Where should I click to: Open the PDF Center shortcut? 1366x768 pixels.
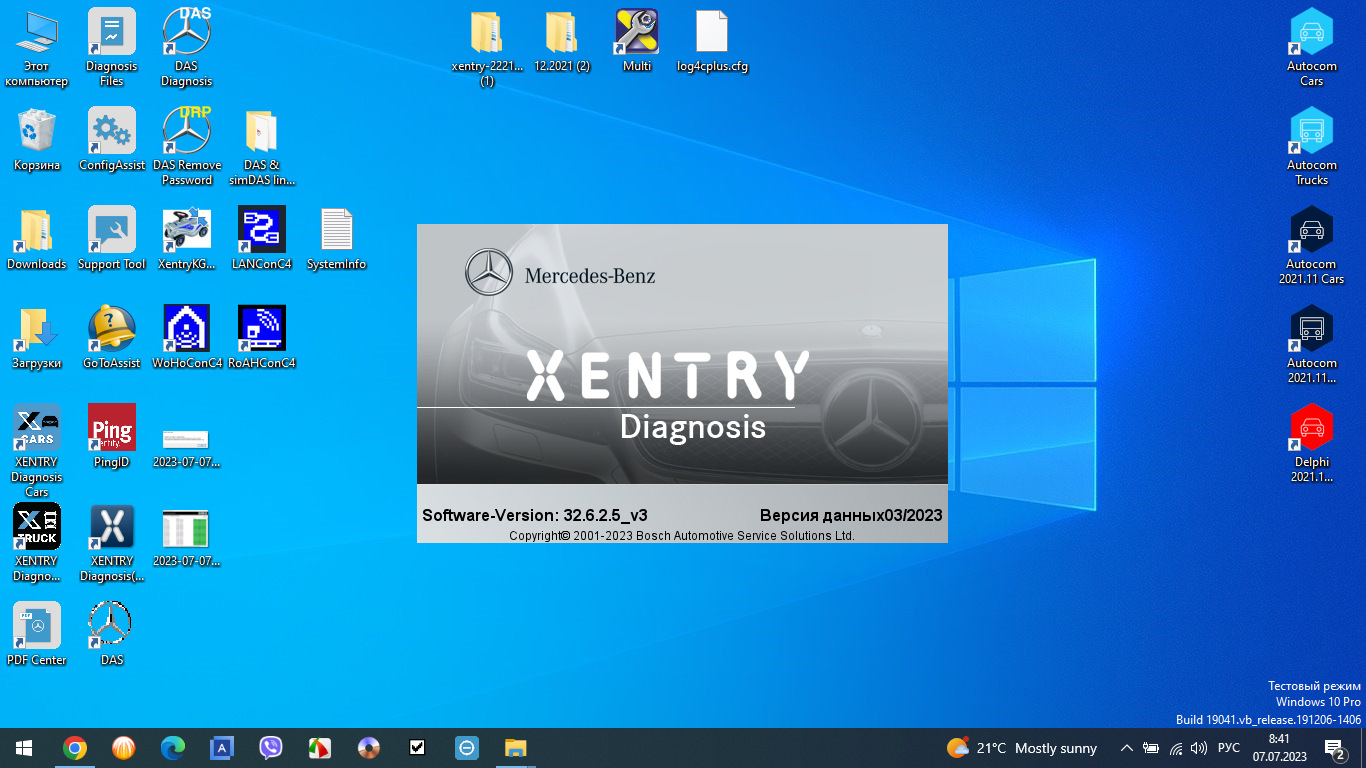pyautogui.click(x=37, y=633)
